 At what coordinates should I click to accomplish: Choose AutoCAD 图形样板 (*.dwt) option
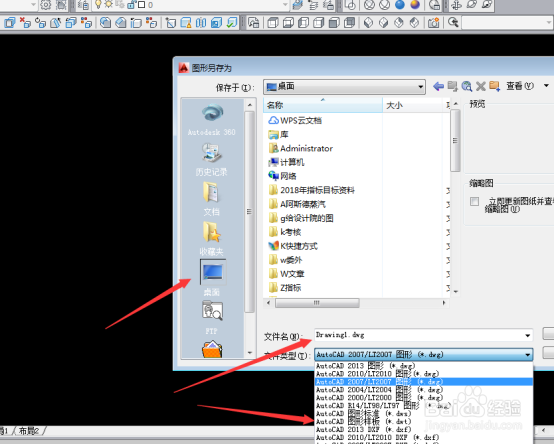coord(424,422)
